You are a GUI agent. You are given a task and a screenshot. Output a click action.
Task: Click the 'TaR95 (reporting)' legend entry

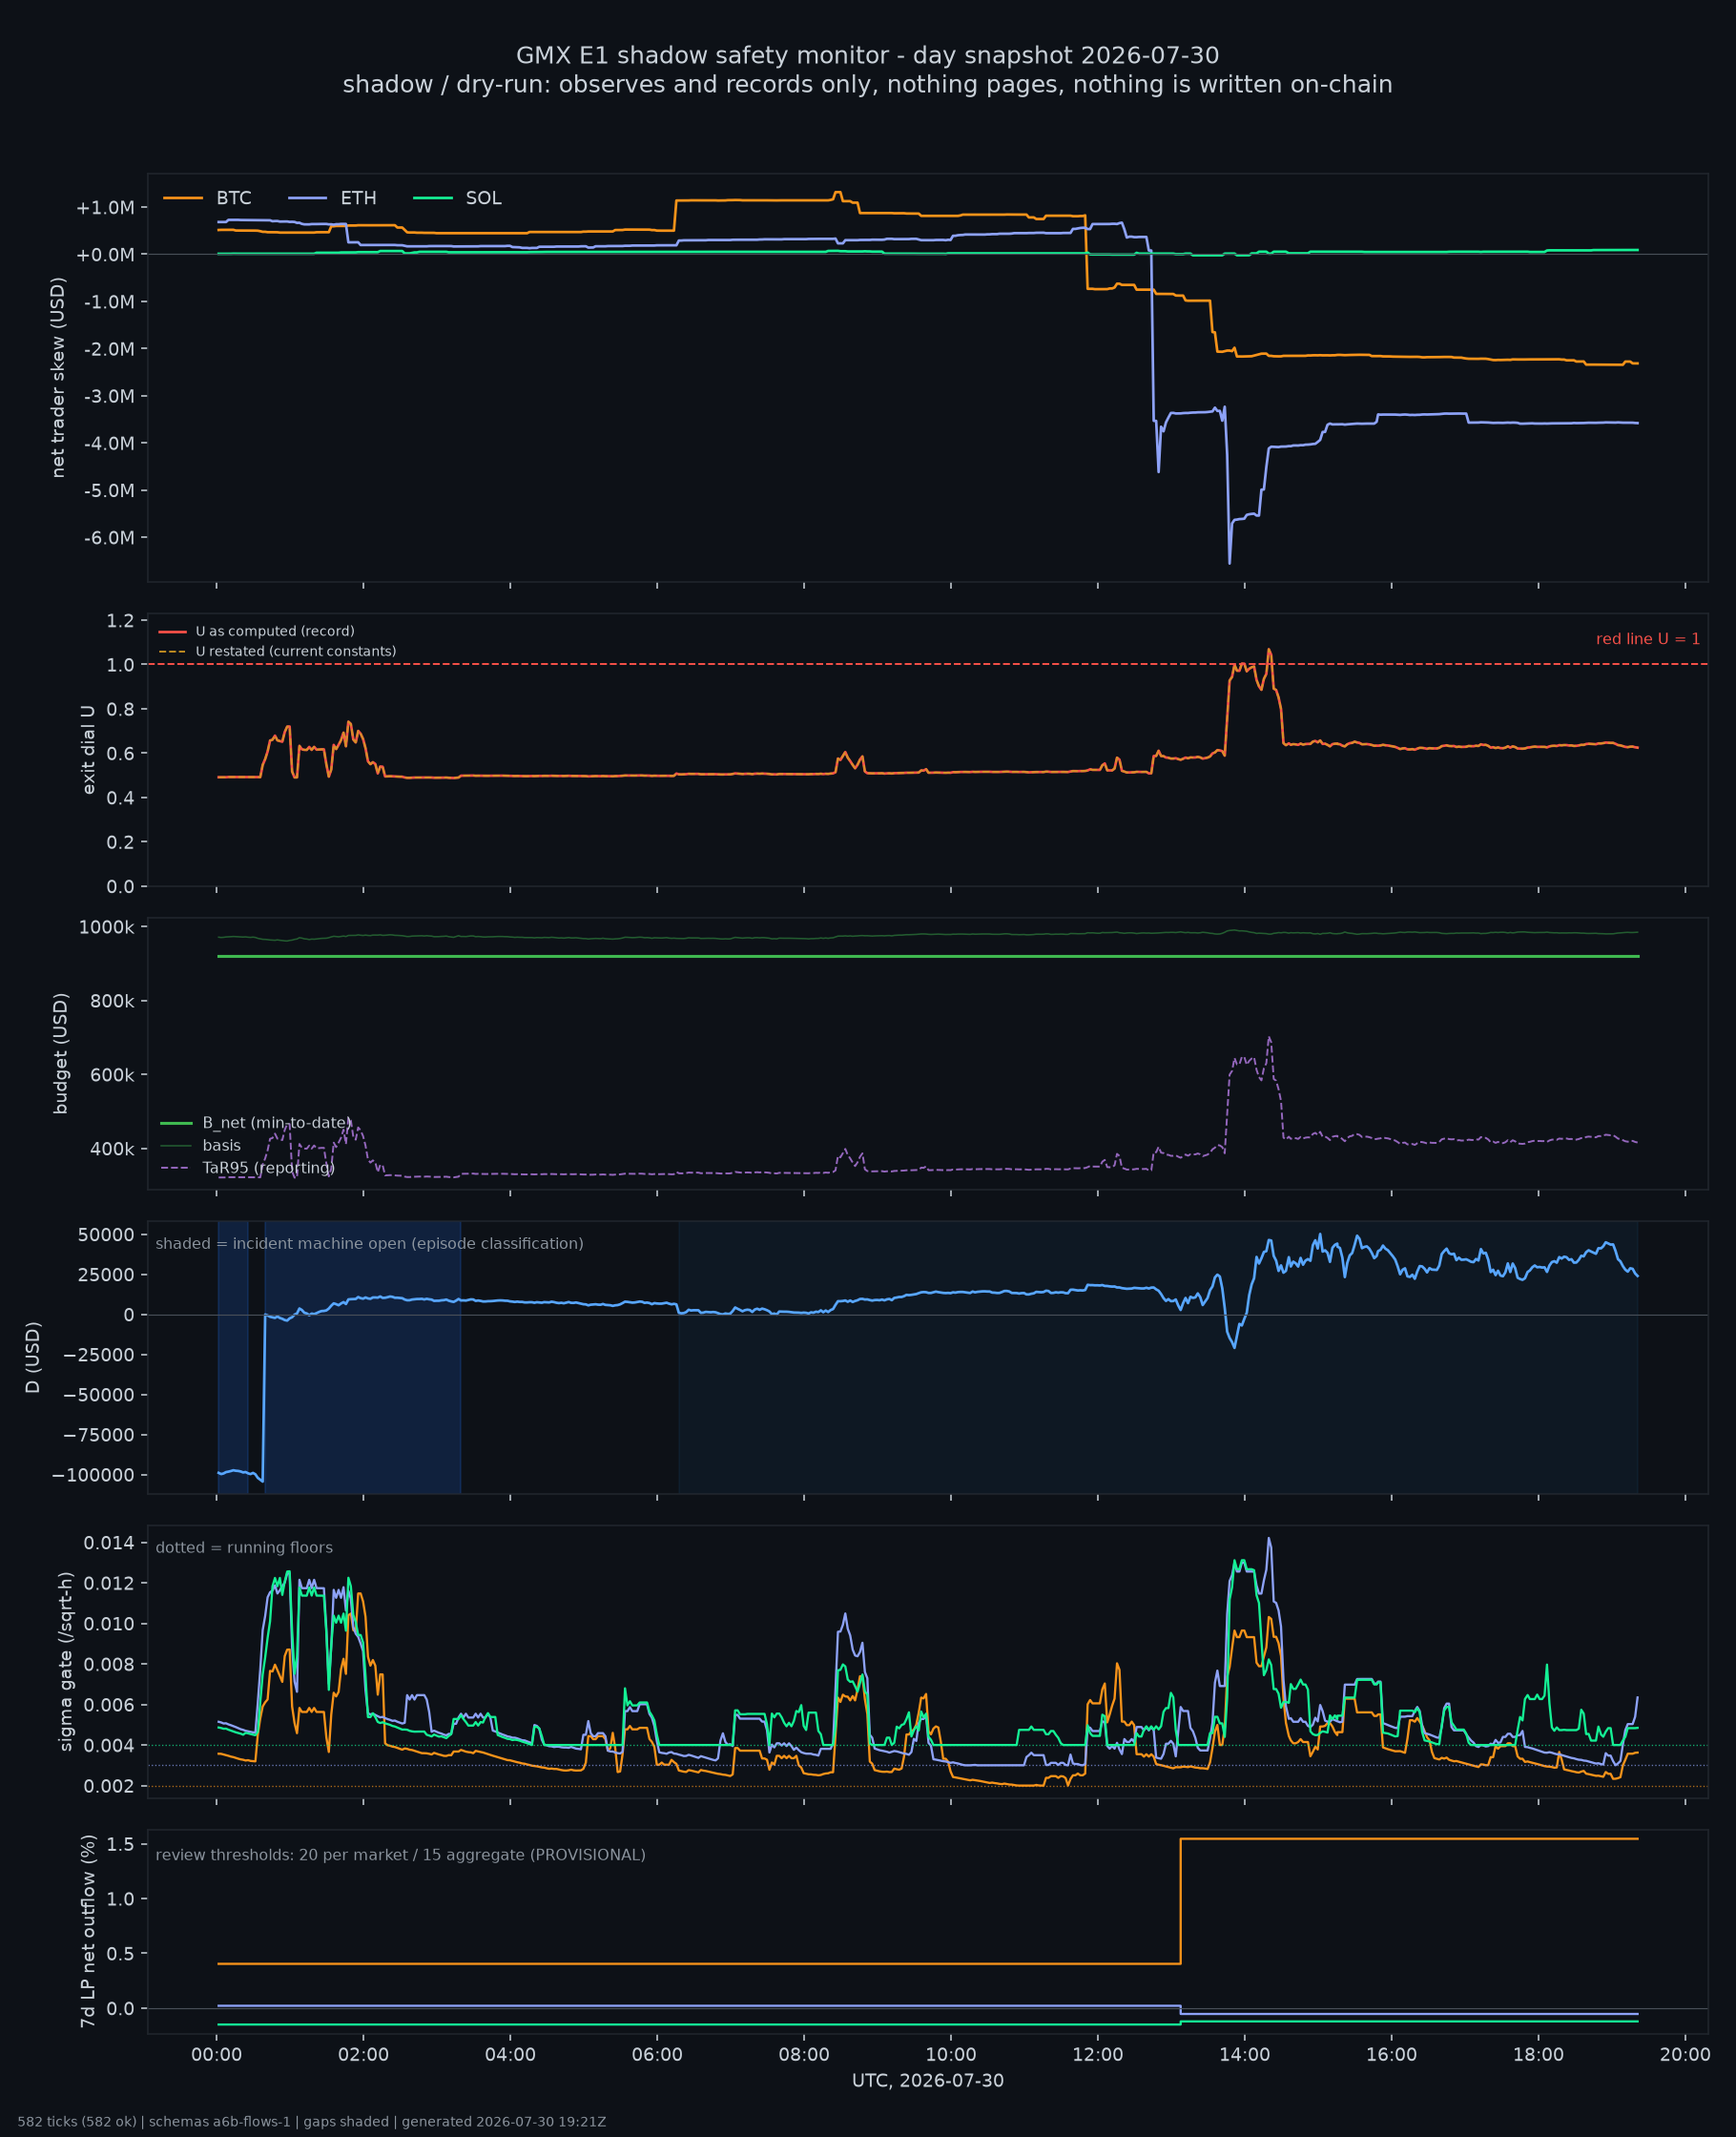click(248, 1167)
